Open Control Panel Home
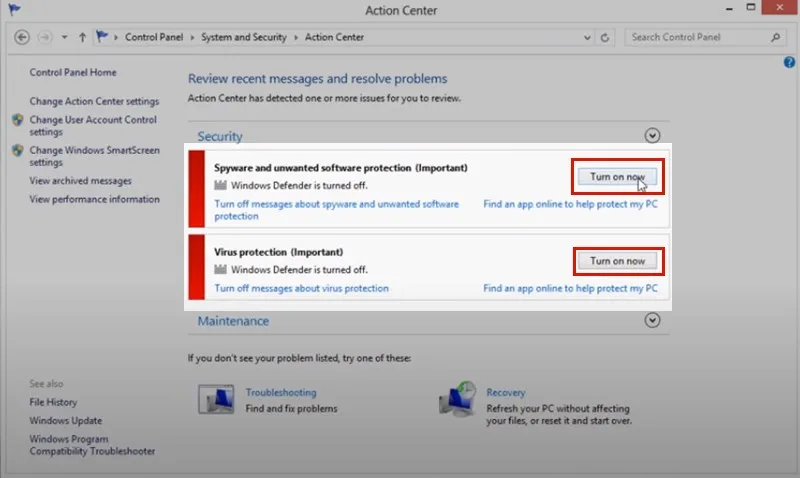Viewport: 800px width, 478px height. coord(73,72)
